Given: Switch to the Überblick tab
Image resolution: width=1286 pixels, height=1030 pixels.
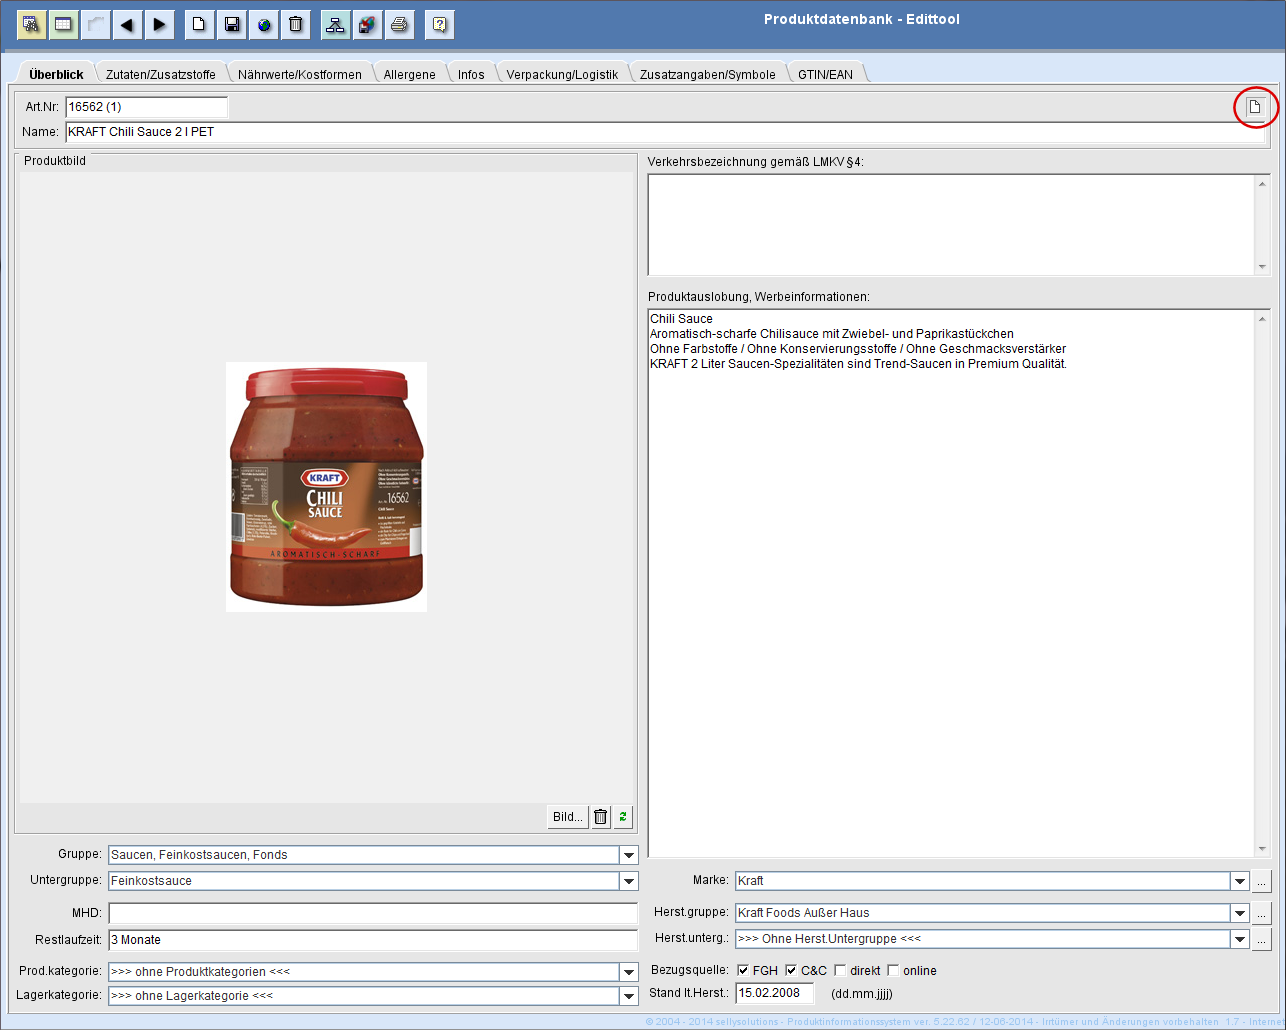Looking at the screenshot, I should 56,74.
